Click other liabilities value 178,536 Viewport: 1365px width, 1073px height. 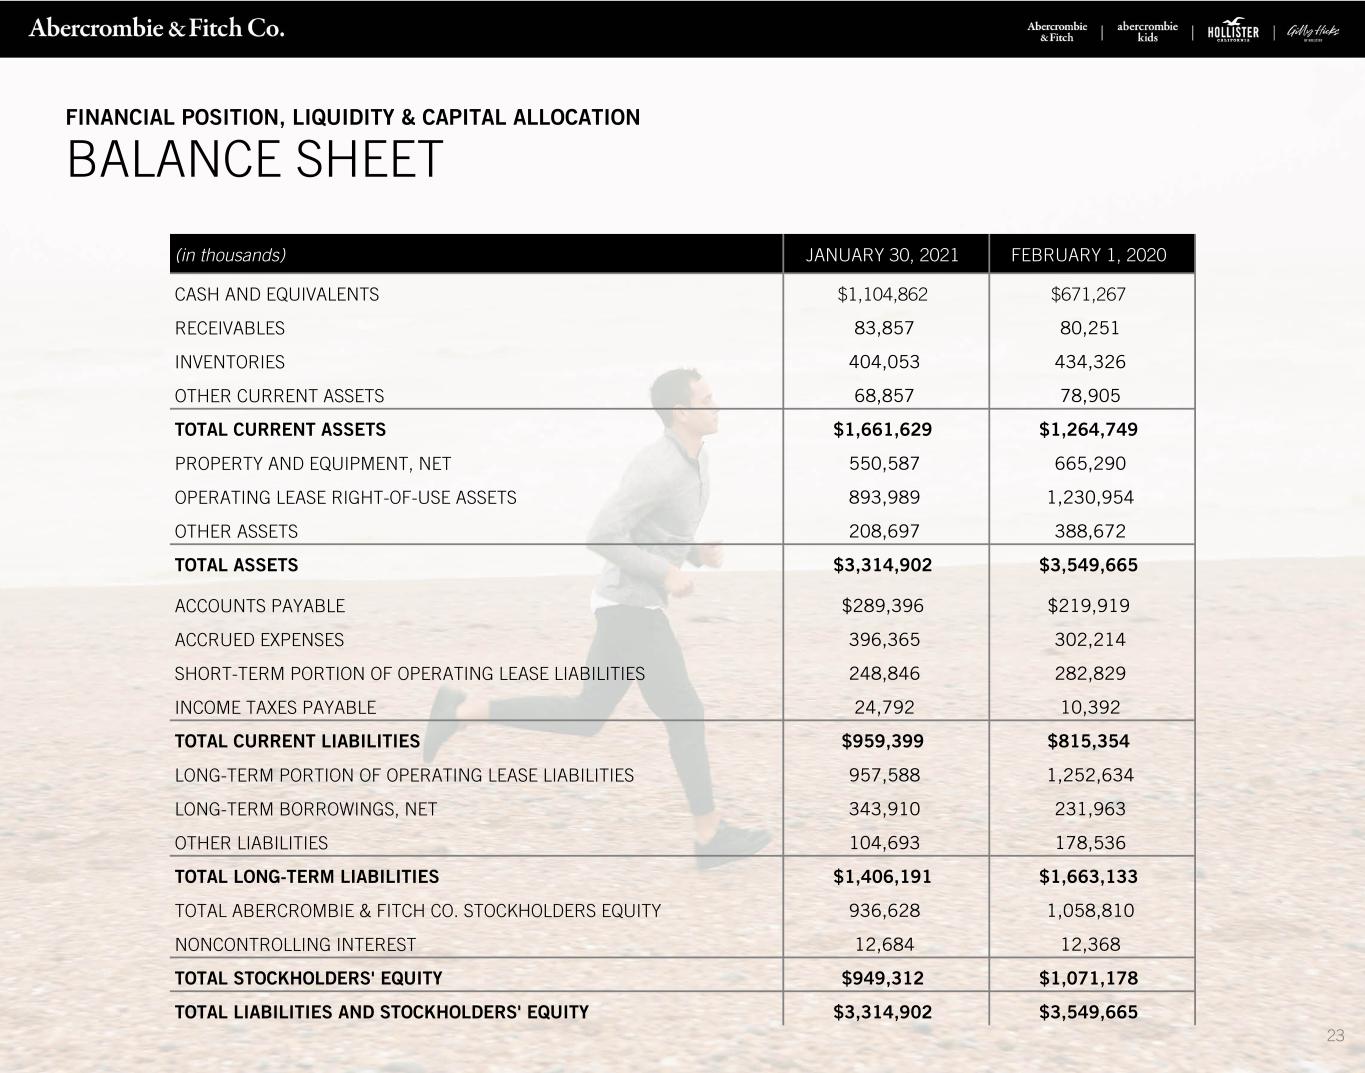(x=1089, y=844)
